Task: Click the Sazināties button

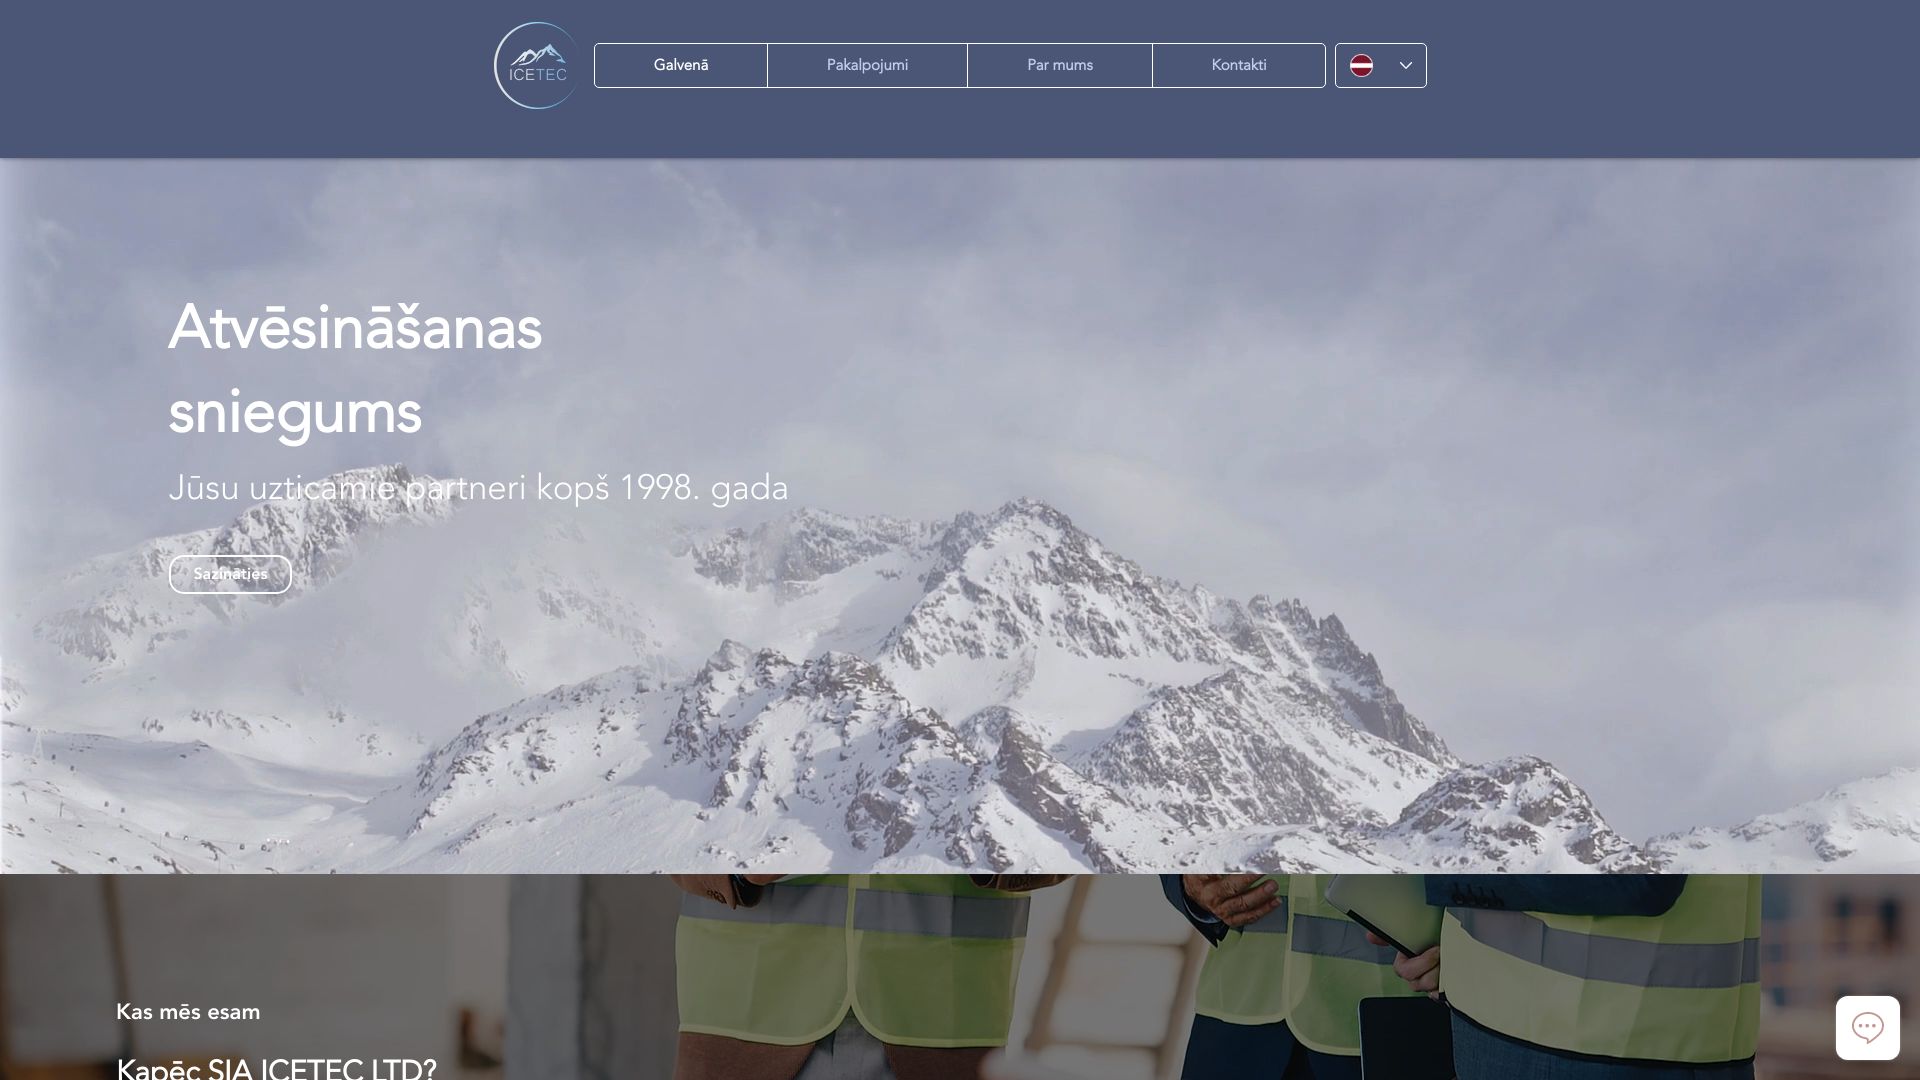Action: click(x=230, y=574)
